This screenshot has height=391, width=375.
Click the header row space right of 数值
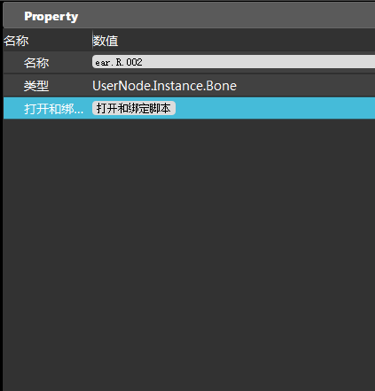(x=247, y=41)
